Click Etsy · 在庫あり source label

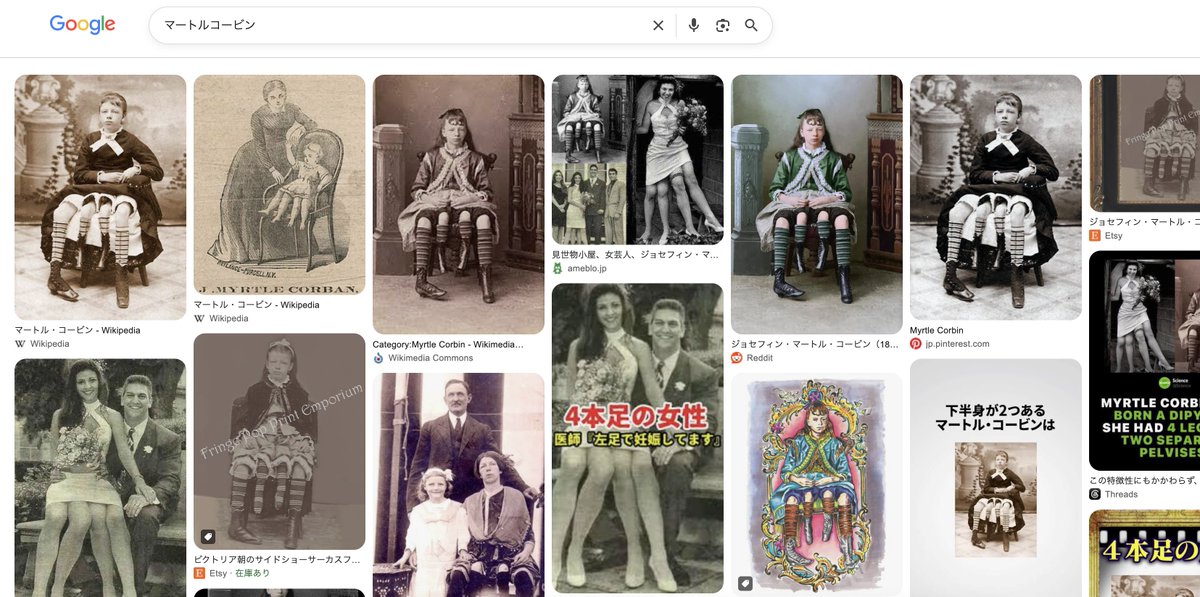tap(241, 573)
